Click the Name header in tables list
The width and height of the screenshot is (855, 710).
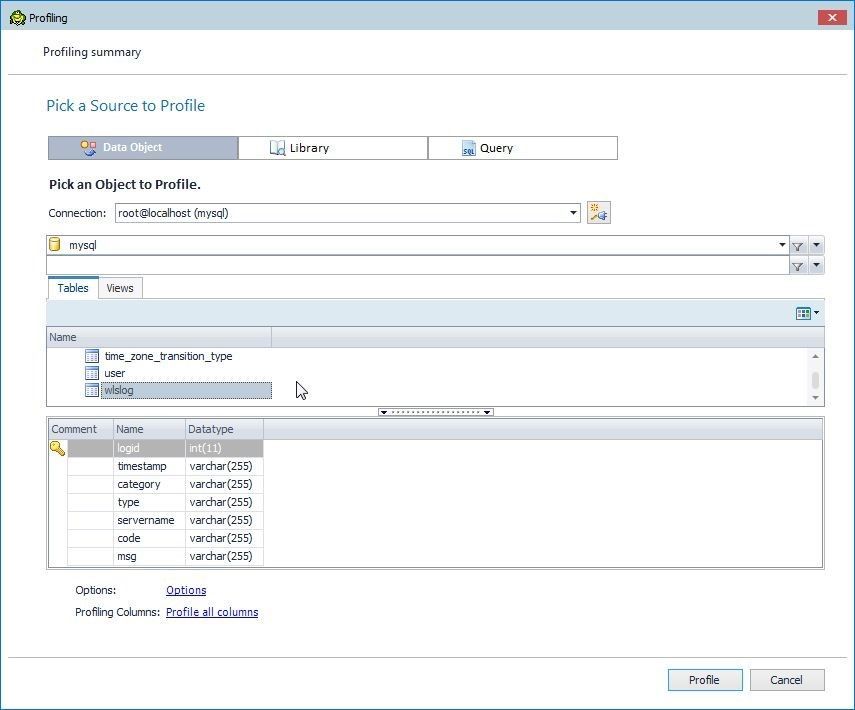[159, 337]
